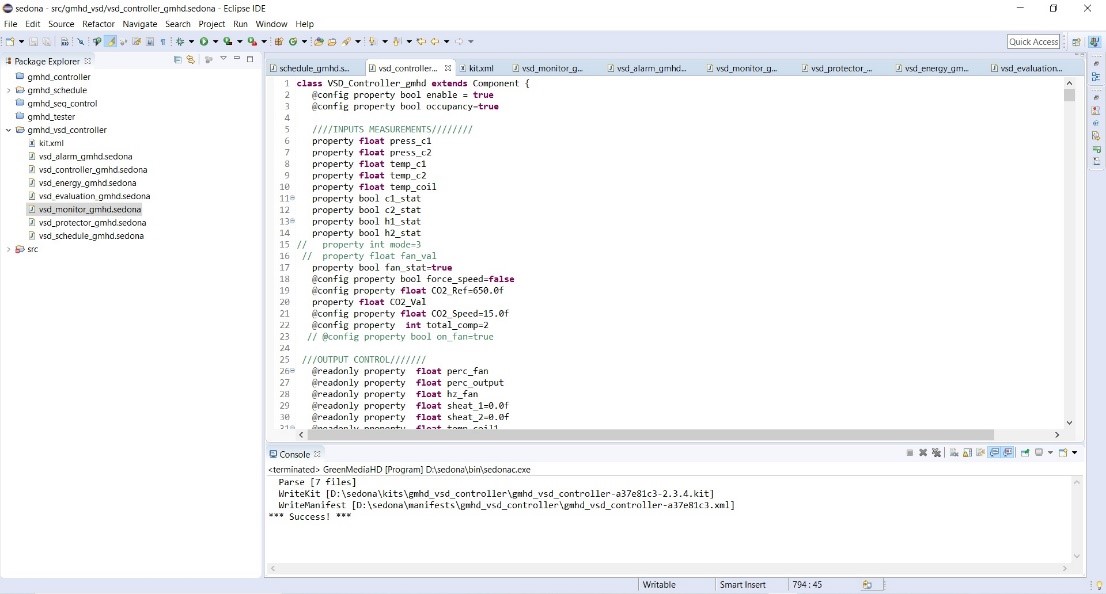This screenshot has height=594, width=1106.
Task: Click the Quick Access search box
Action: point(1033,41)
